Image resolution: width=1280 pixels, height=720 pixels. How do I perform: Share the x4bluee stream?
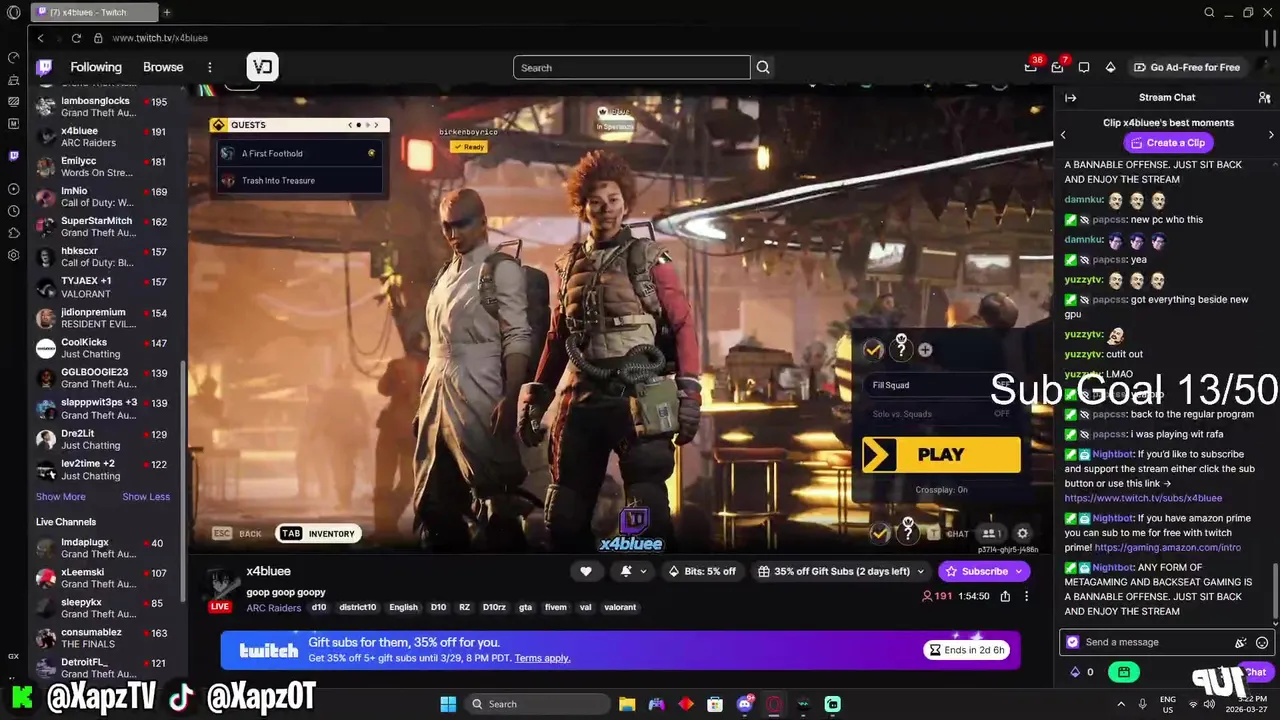pyautogui.click(x=1005, y=596)
